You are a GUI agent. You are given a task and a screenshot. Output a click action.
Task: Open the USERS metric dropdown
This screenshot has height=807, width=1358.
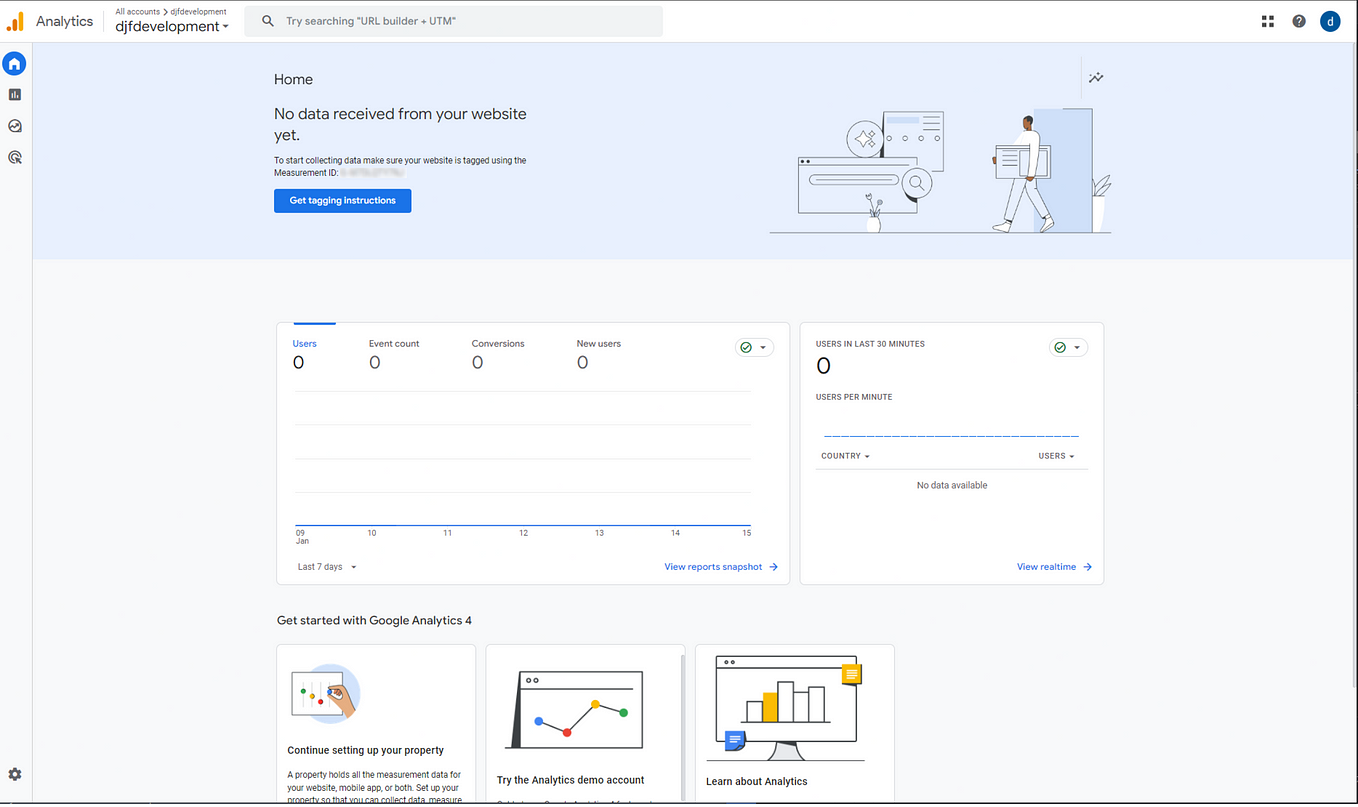coord(1056,456)
